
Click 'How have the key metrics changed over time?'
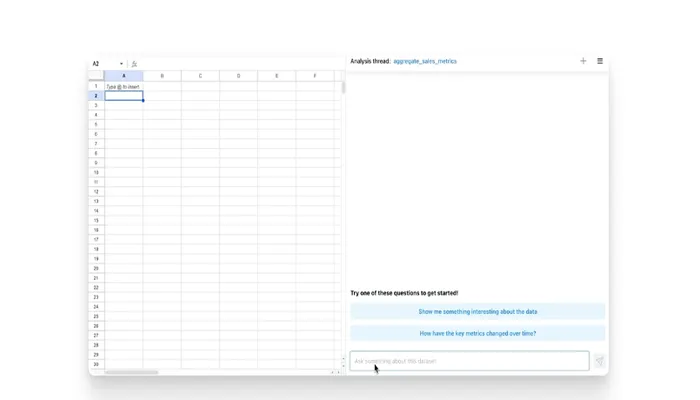(x=477, y=333)
